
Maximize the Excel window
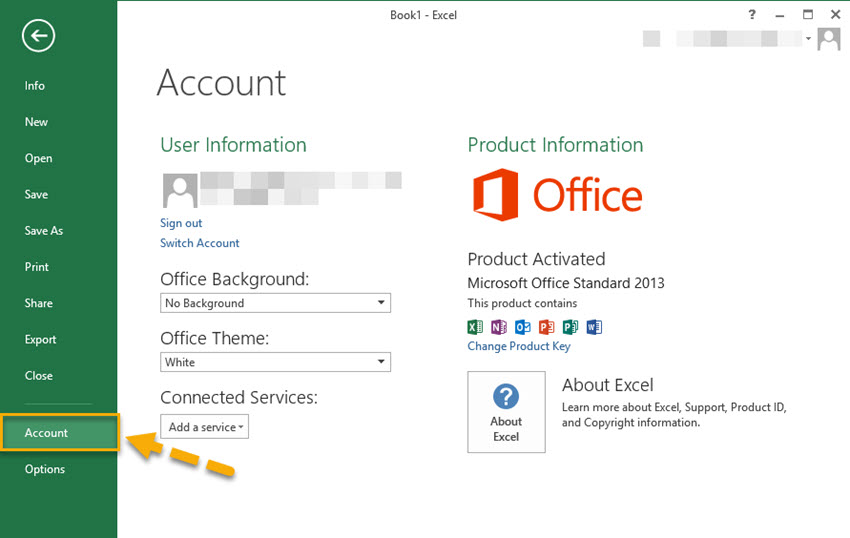[808, 15]
